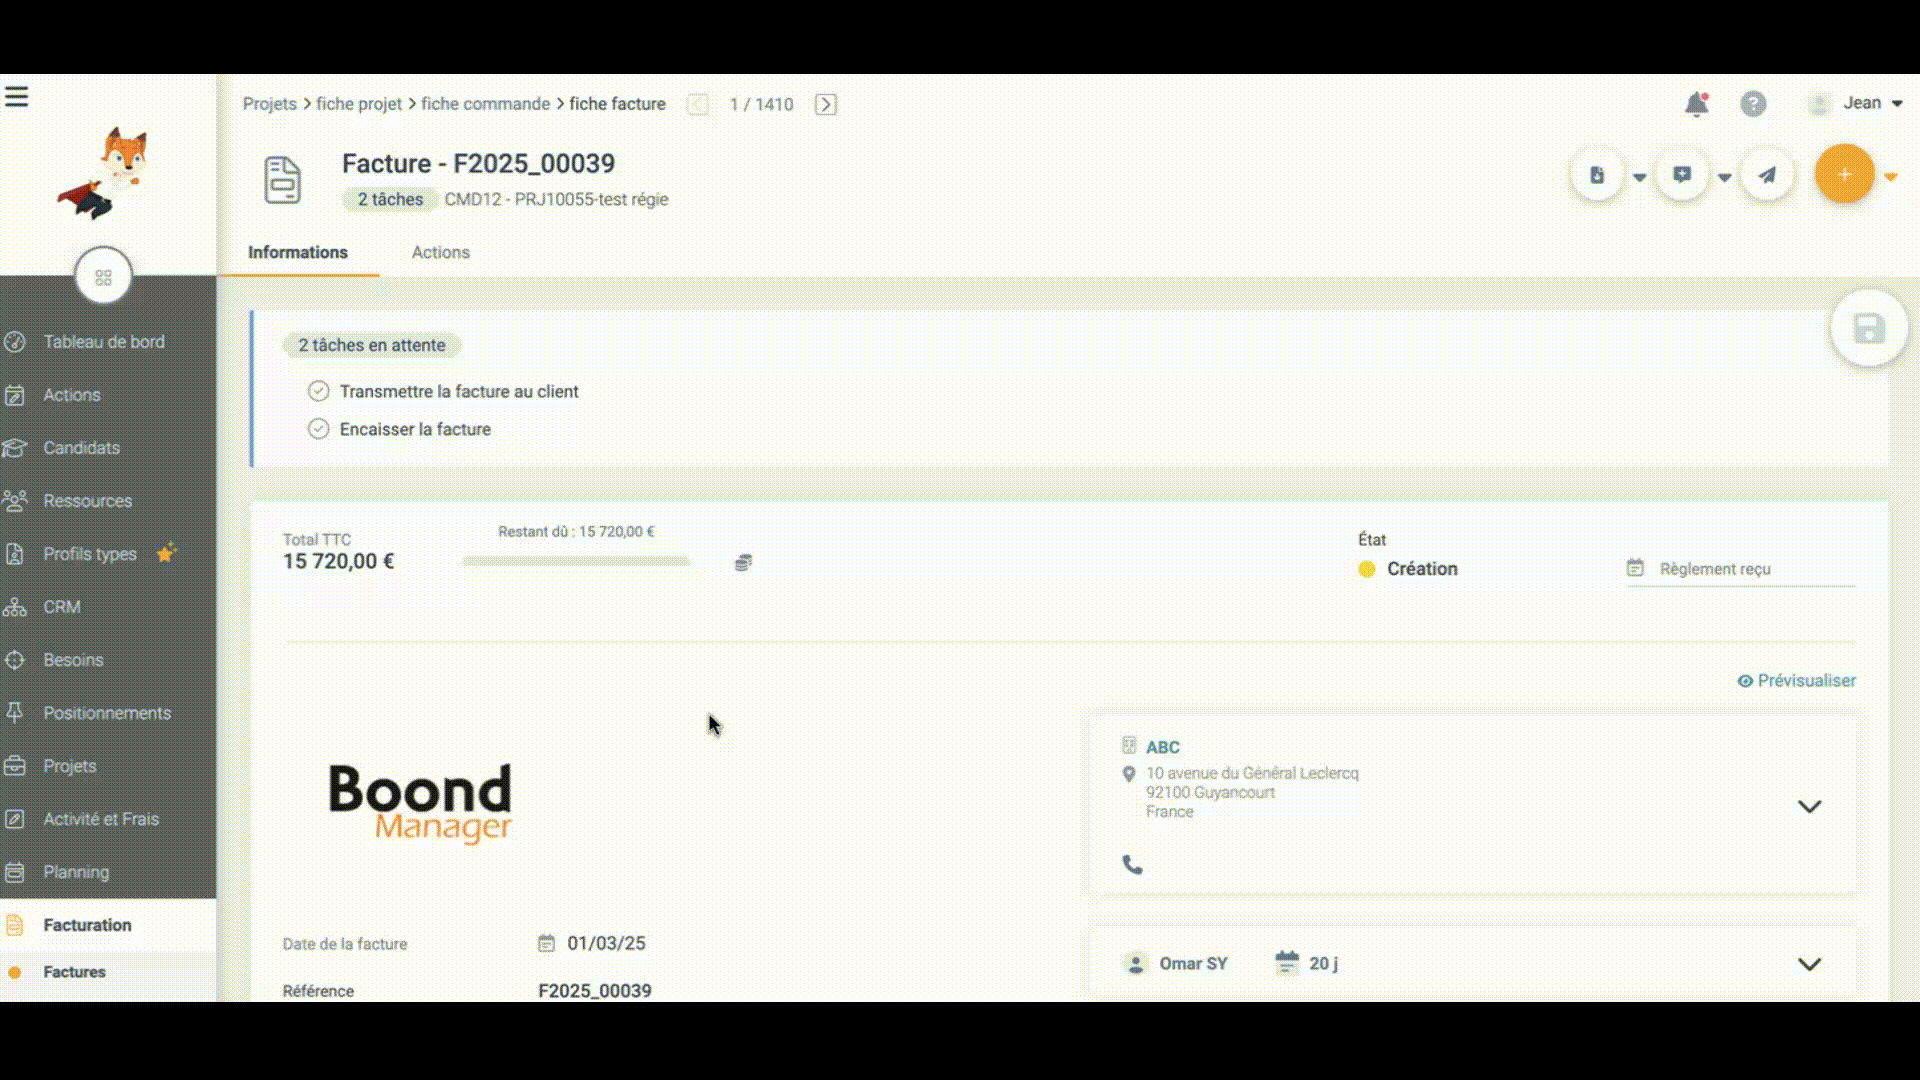The height and width of the screenshot is (1080, 1920).
Task: Click the 2 tâches badge
Action: tap(390, 199)
